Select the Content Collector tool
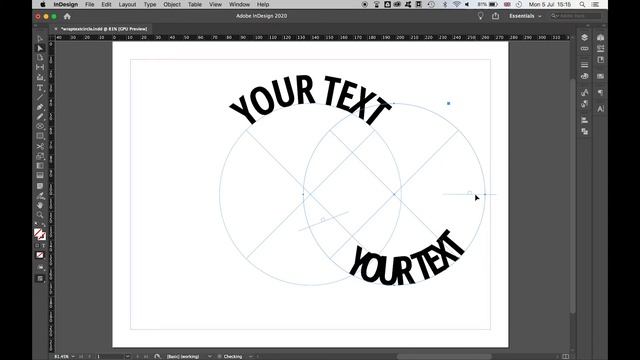The width and height of the screenshot is (640, 360). (40, 77)
